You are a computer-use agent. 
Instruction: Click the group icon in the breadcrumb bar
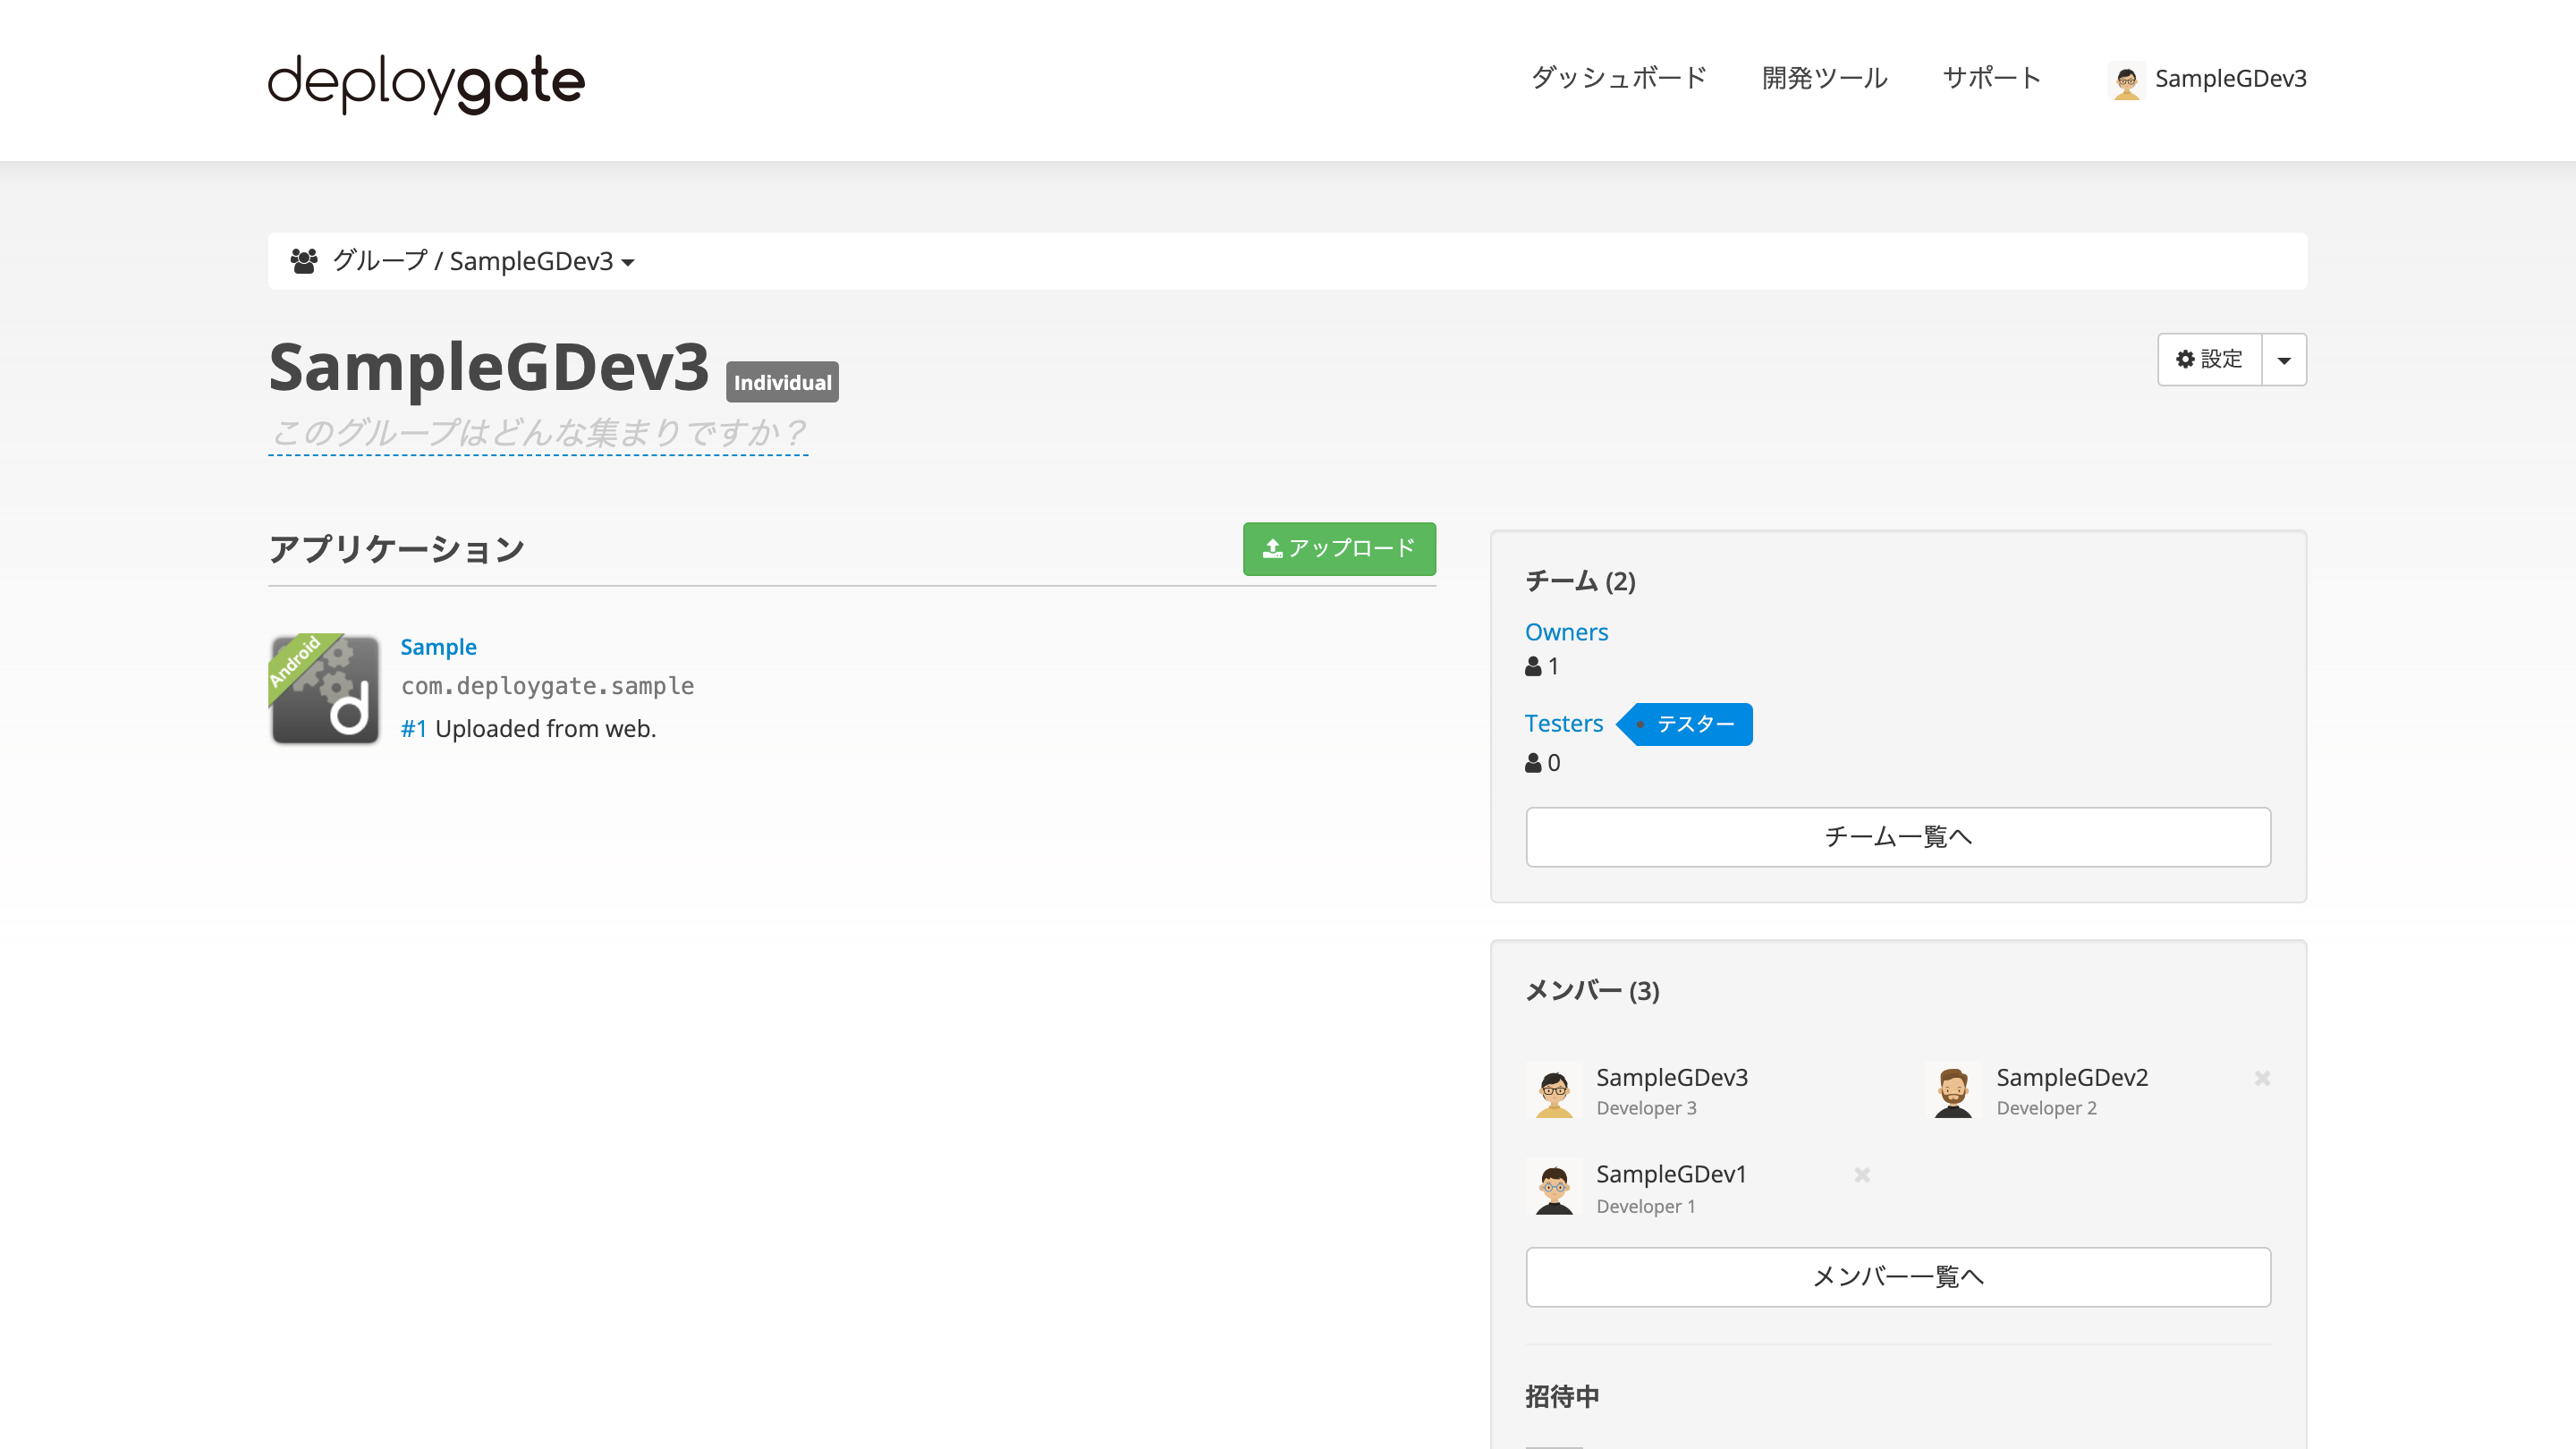tap(305, 260)
